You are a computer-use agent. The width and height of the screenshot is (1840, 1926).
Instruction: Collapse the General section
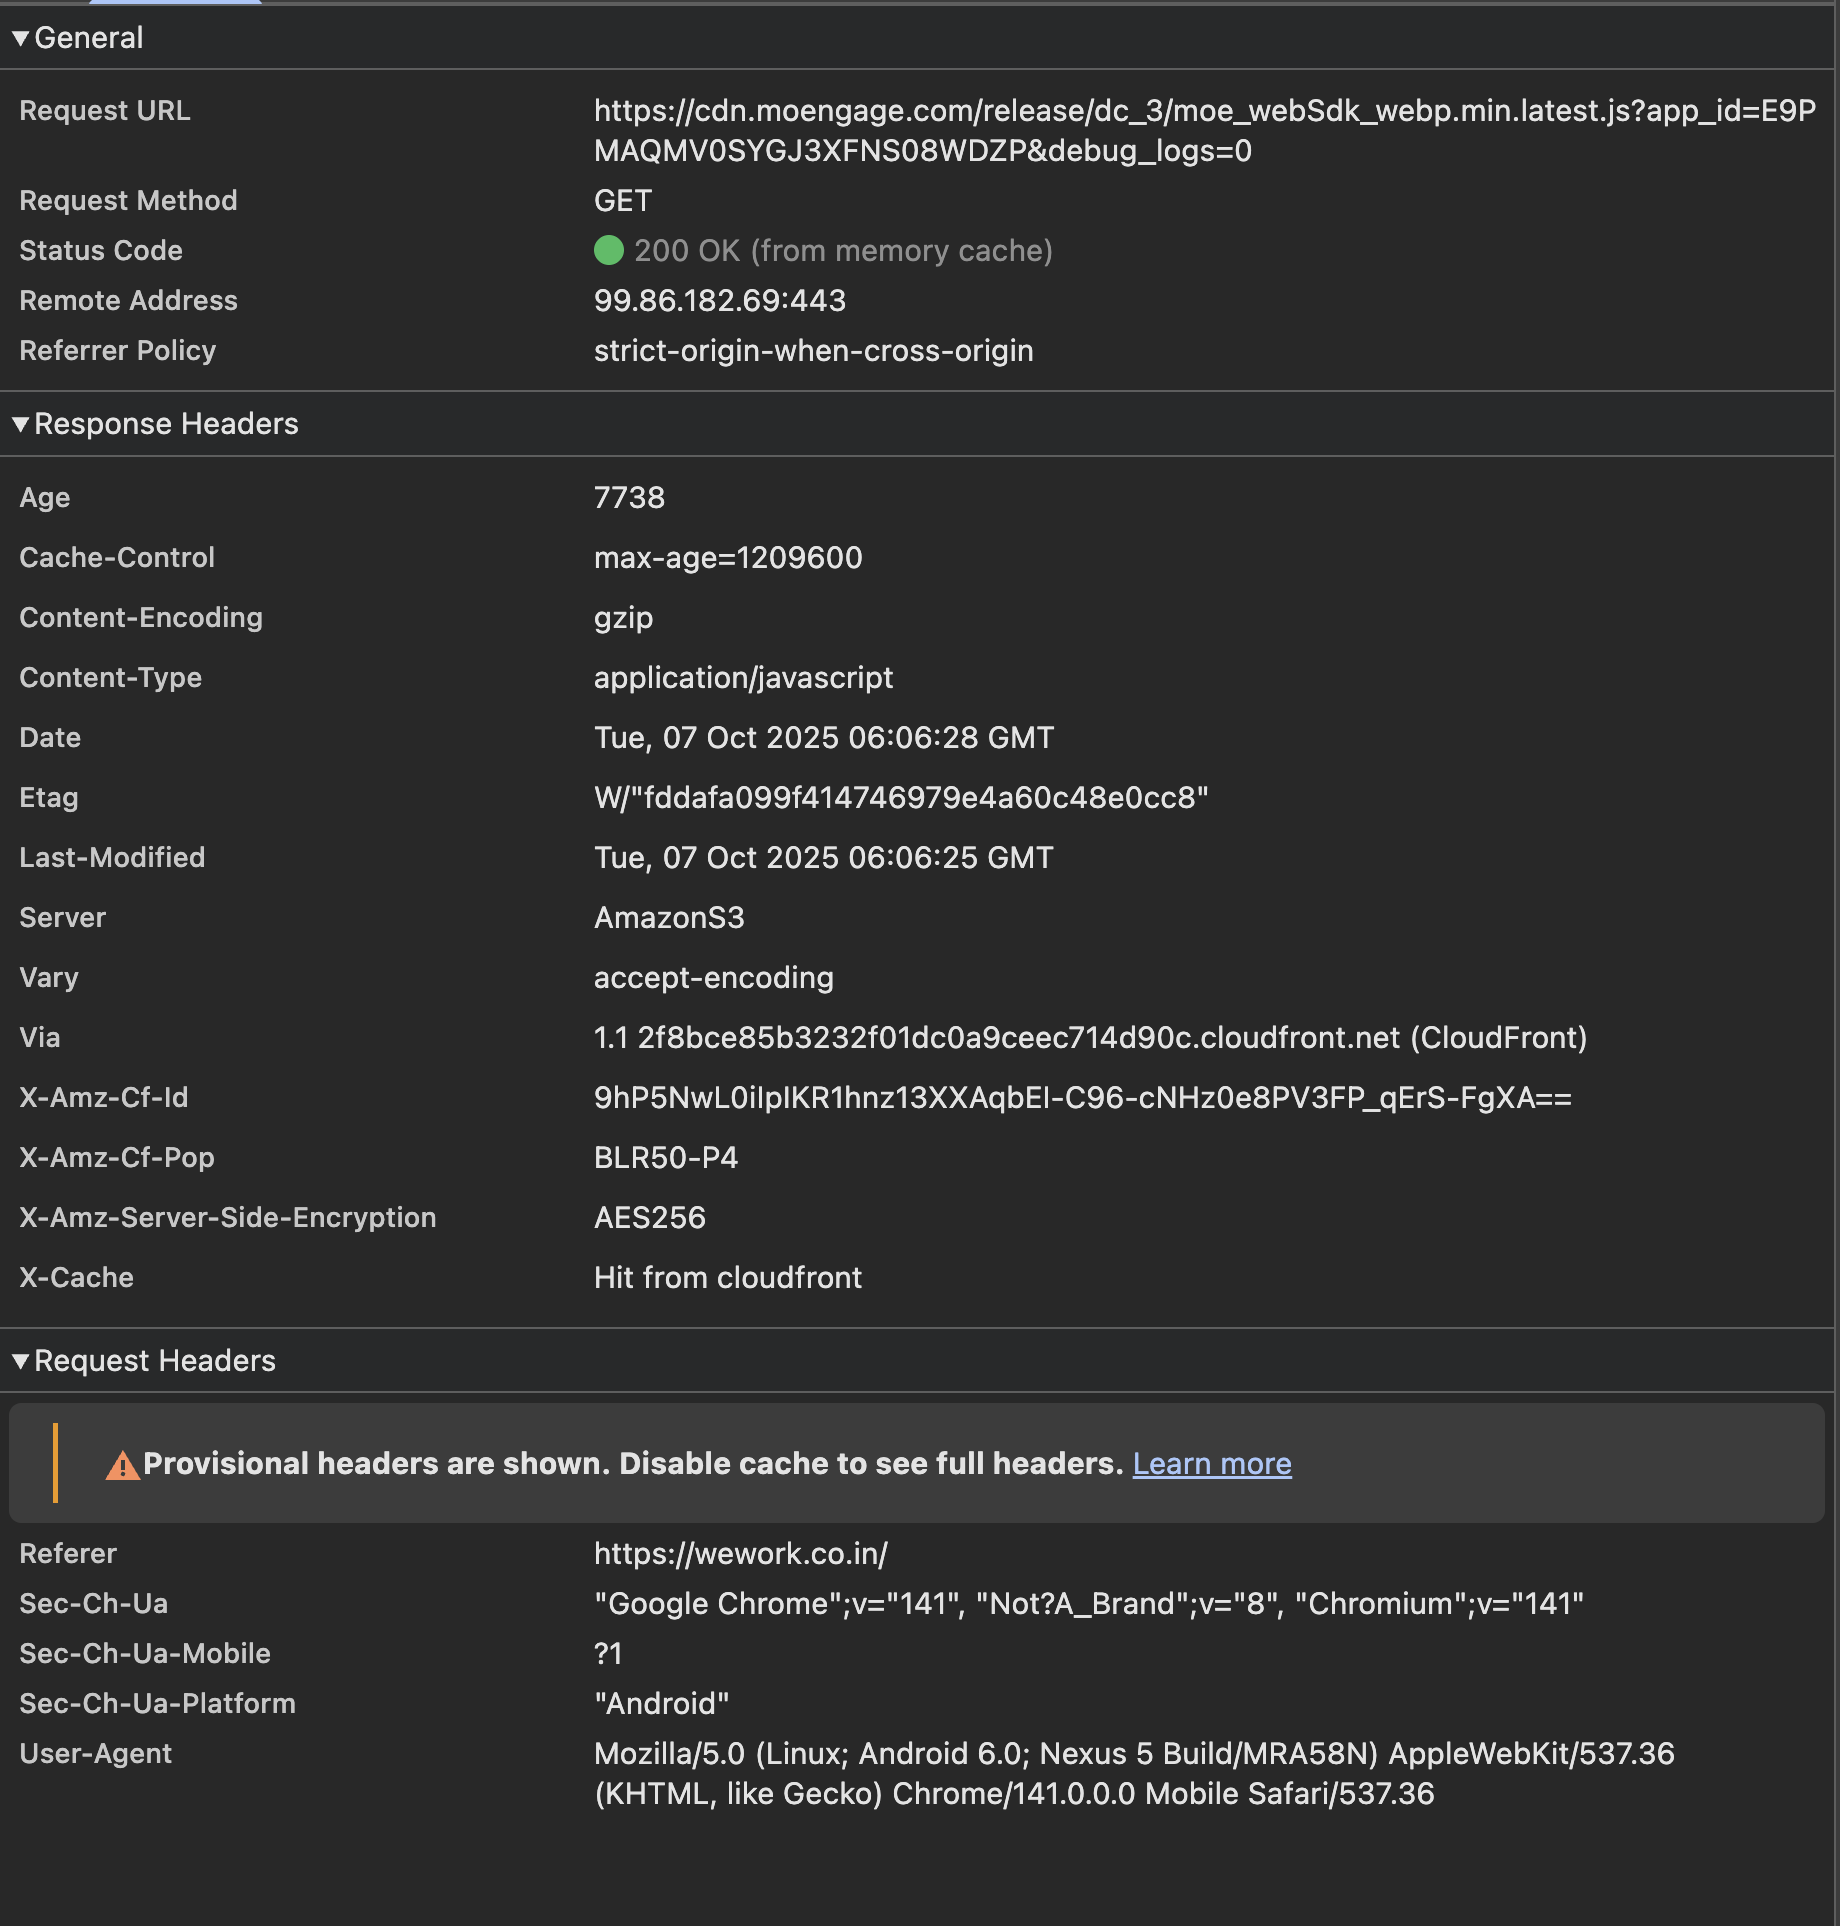pos(20,38)
